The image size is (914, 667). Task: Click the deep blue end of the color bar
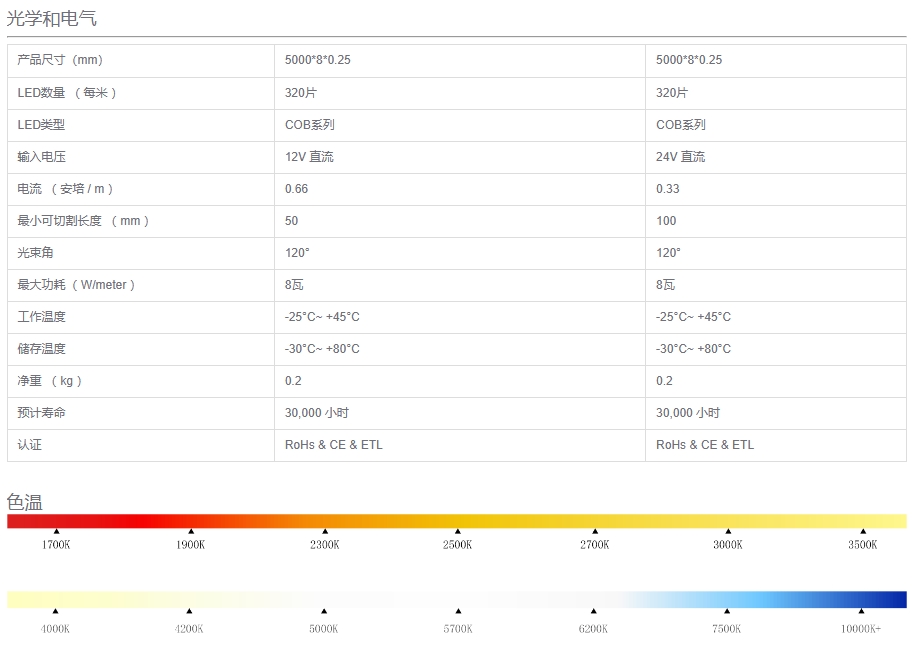893,599
